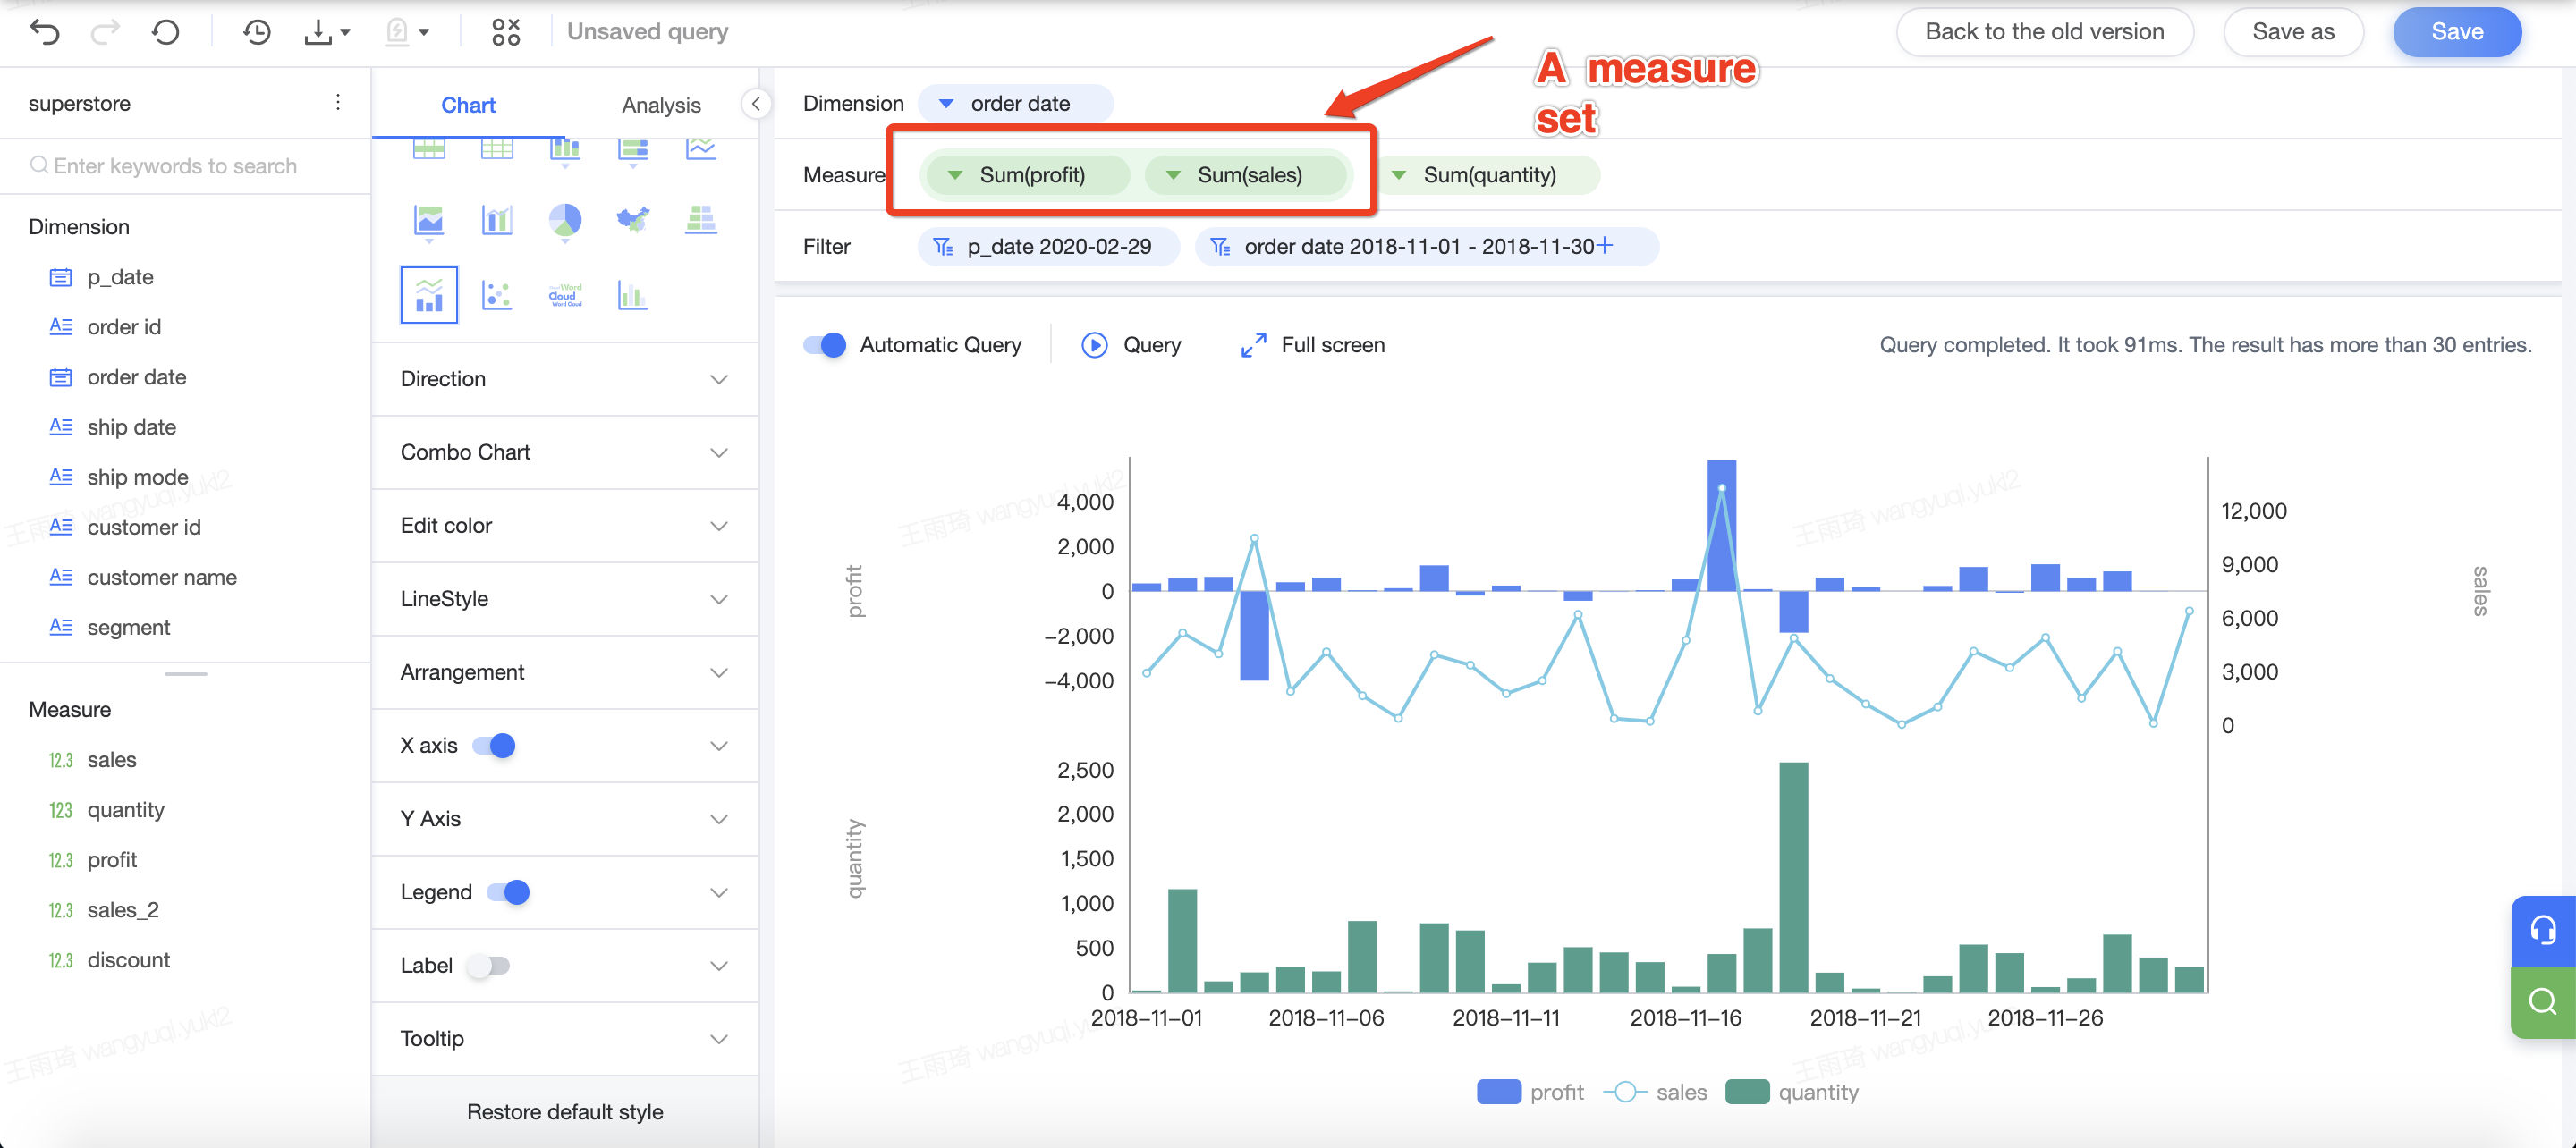Screen dimensions: 2576x1148
Task: Click the undo arrow icon
Action: tap(45, 32)
